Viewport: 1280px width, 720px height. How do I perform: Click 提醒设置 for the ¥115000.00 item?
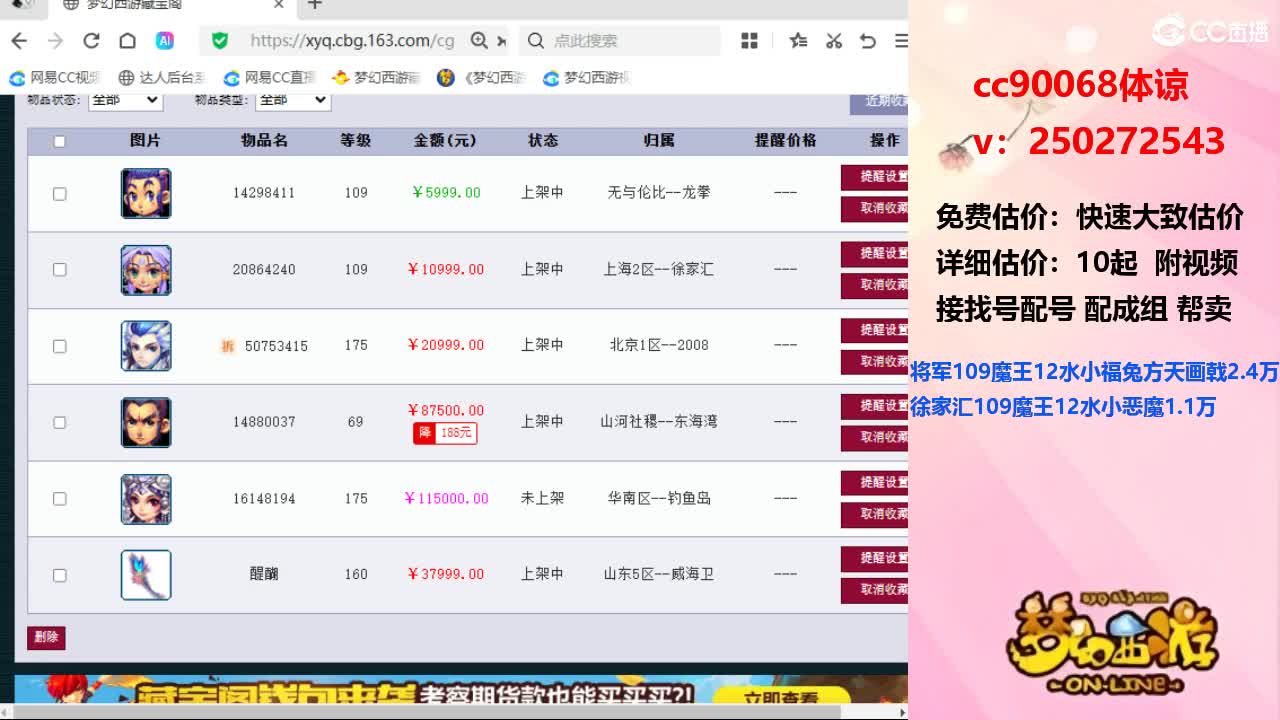[x=875, y=483]
